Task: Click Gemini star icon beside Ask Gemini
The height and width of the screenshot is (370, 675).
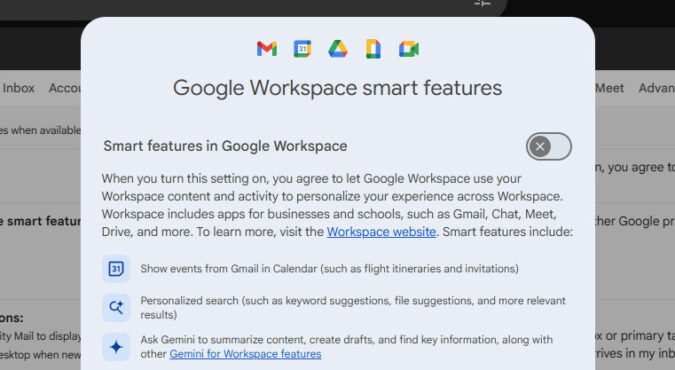Action: [x=116, y=347]
